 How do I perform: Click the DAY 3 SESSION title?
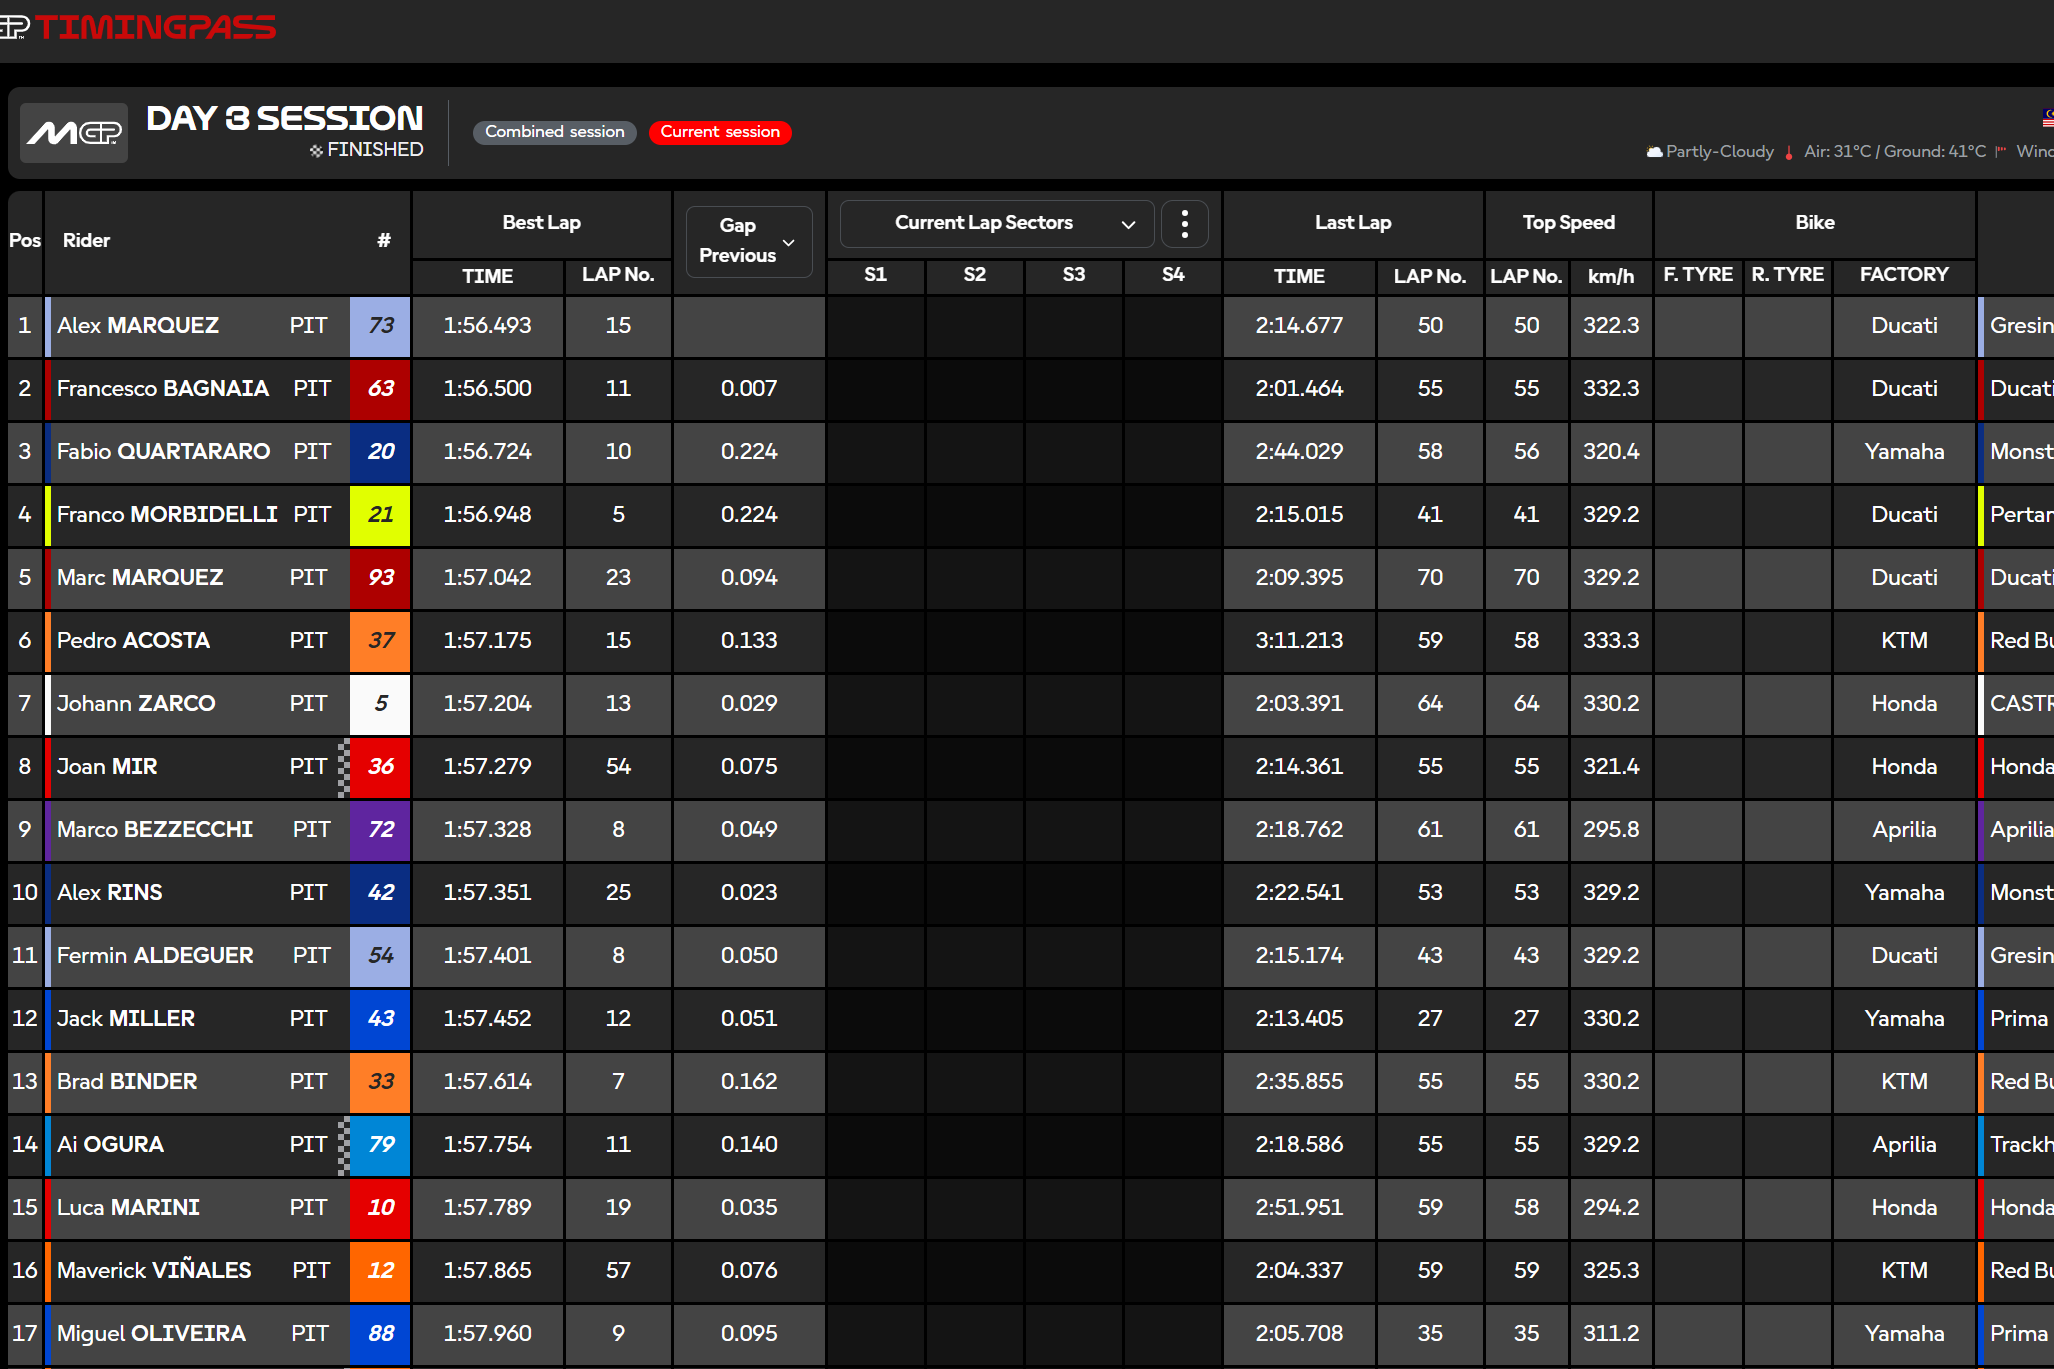pyautogui.click(x=285, y=118)
